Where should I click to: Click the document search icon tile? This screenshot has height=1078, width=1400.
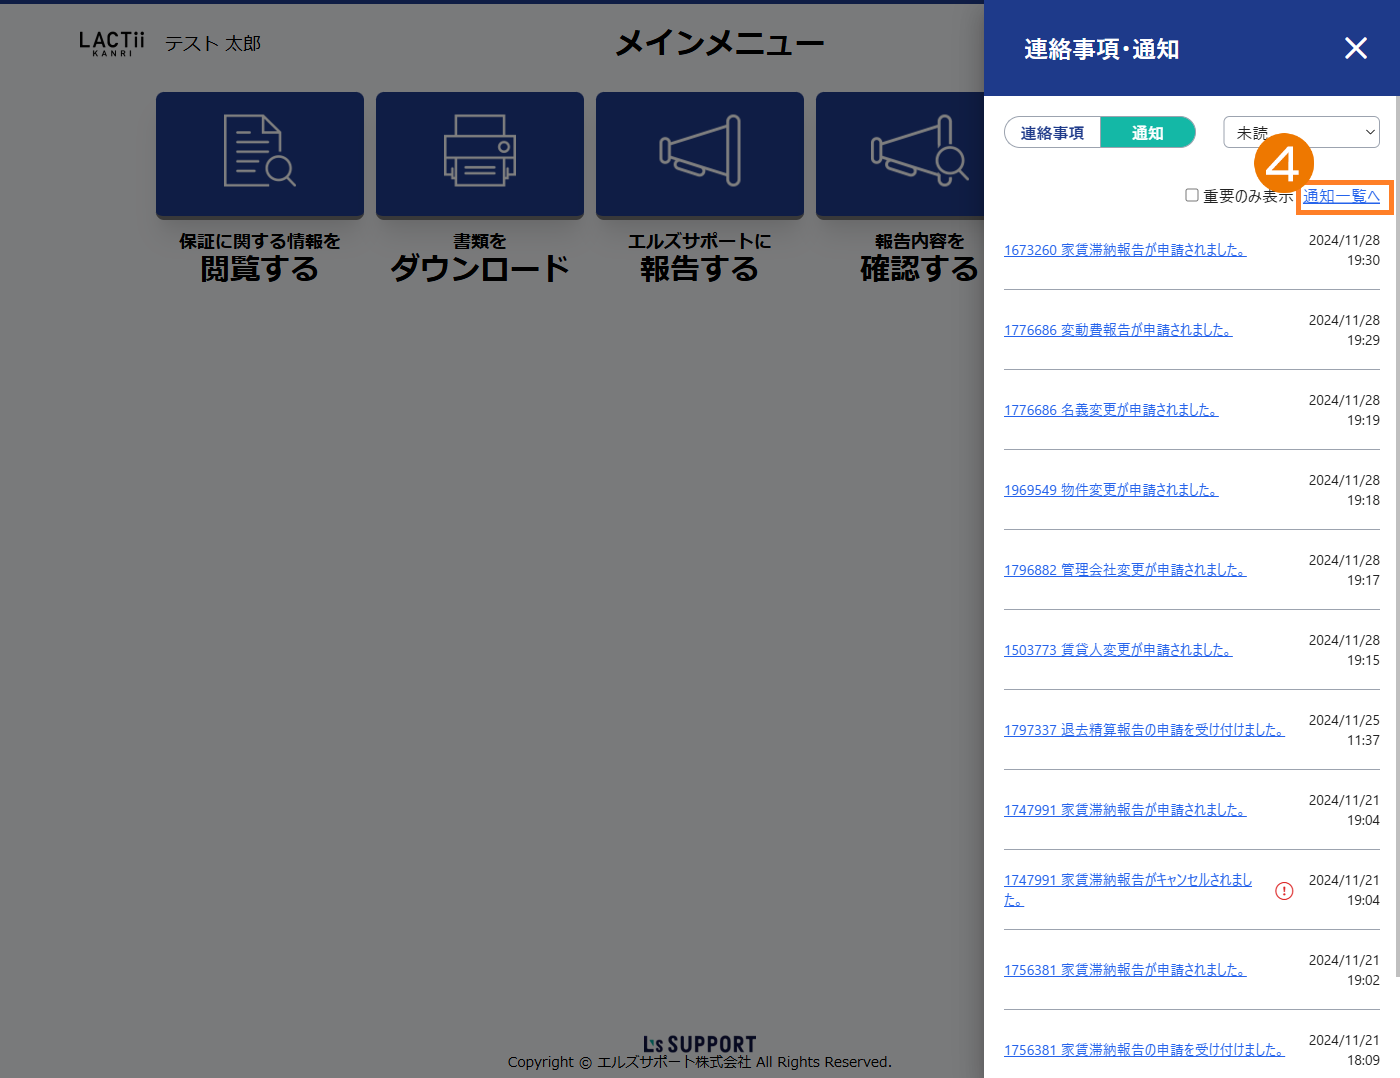[x=260, y=153]
